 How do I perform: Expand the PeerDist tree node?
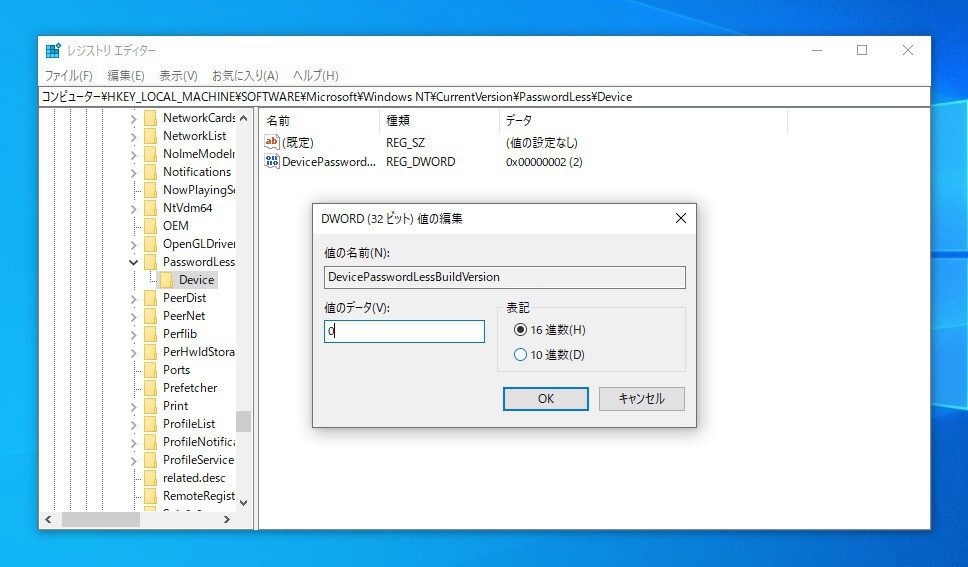pyautogui.click(x=133, y=298)
